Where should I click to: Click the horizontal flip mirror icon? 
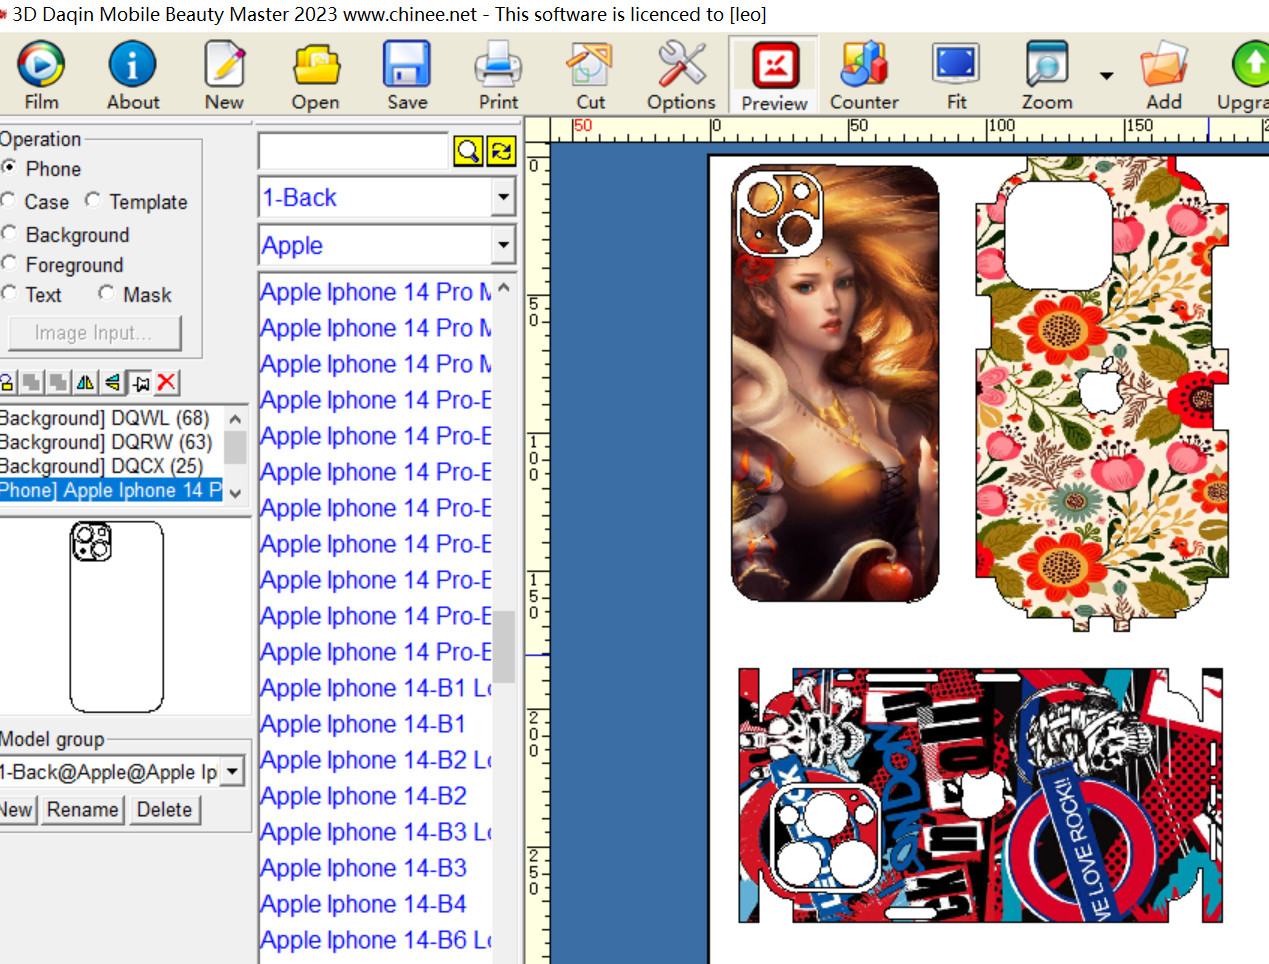click(x=86, y=382)
